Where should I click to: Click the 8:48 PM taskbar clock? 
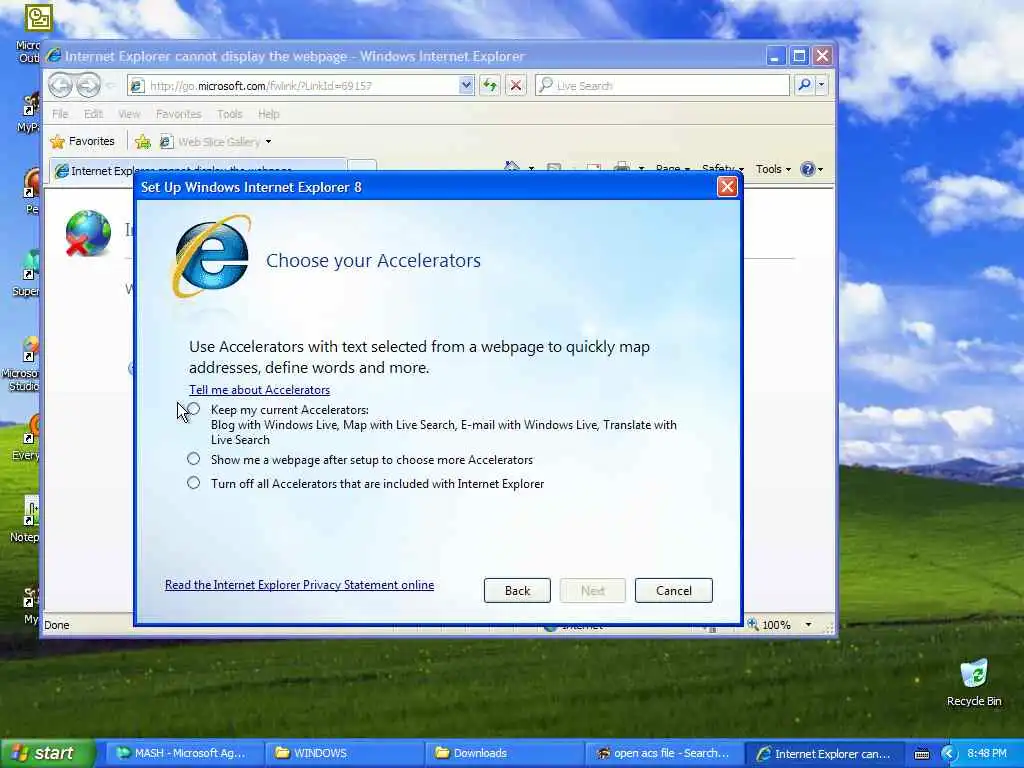point(987,754)
